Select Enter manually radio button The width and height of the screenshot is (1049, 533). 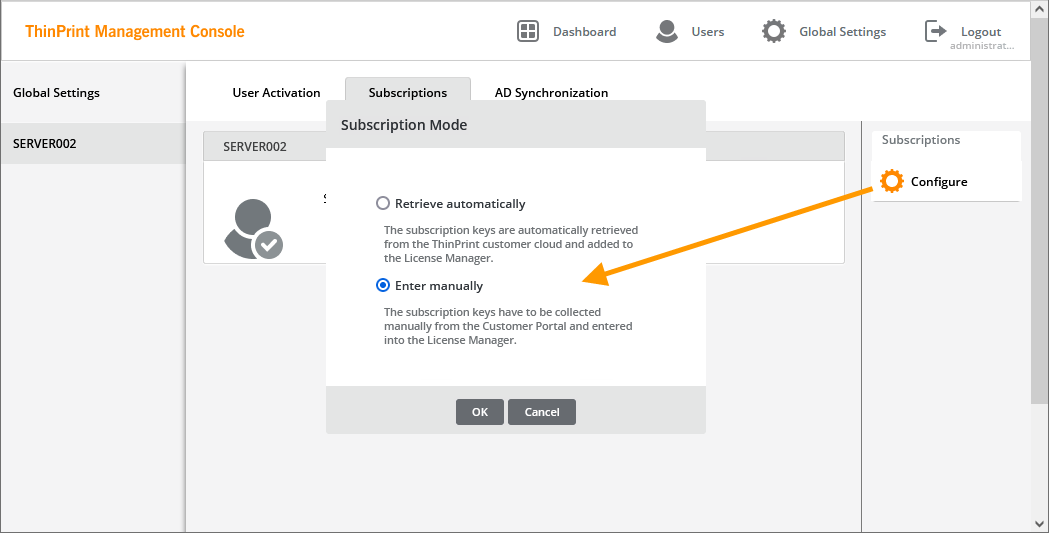pyautogui.click(x=383, y=286)
